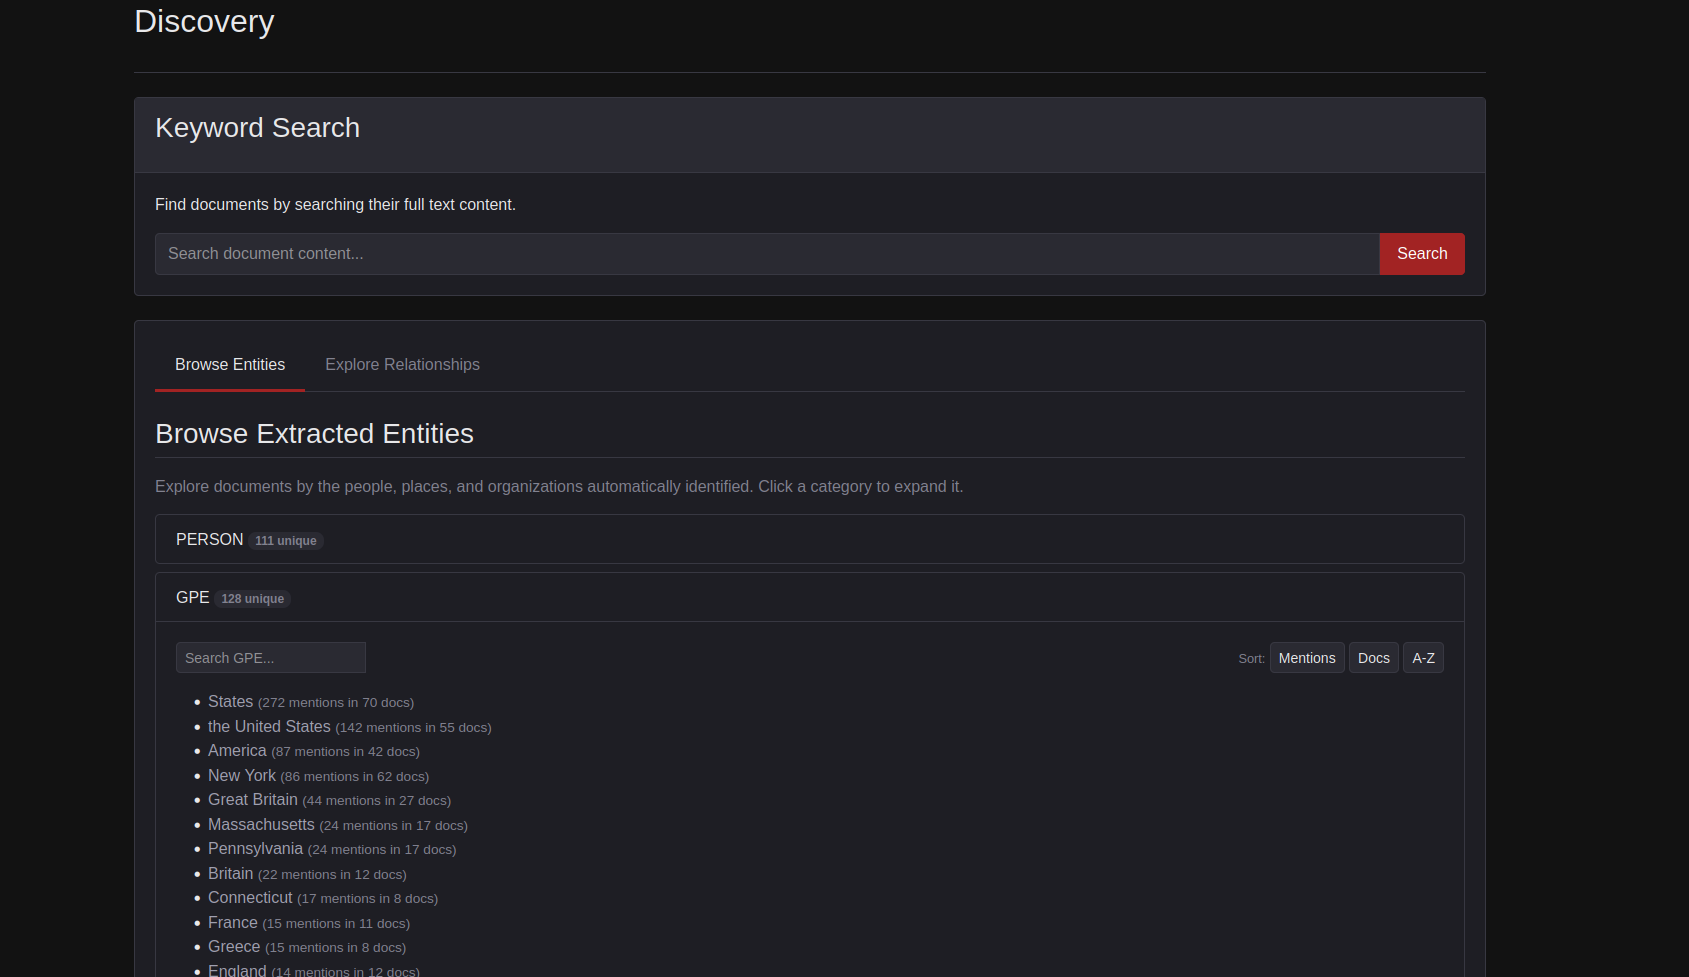
Task: Select the United States entity
Action: (x=269, y=727)
